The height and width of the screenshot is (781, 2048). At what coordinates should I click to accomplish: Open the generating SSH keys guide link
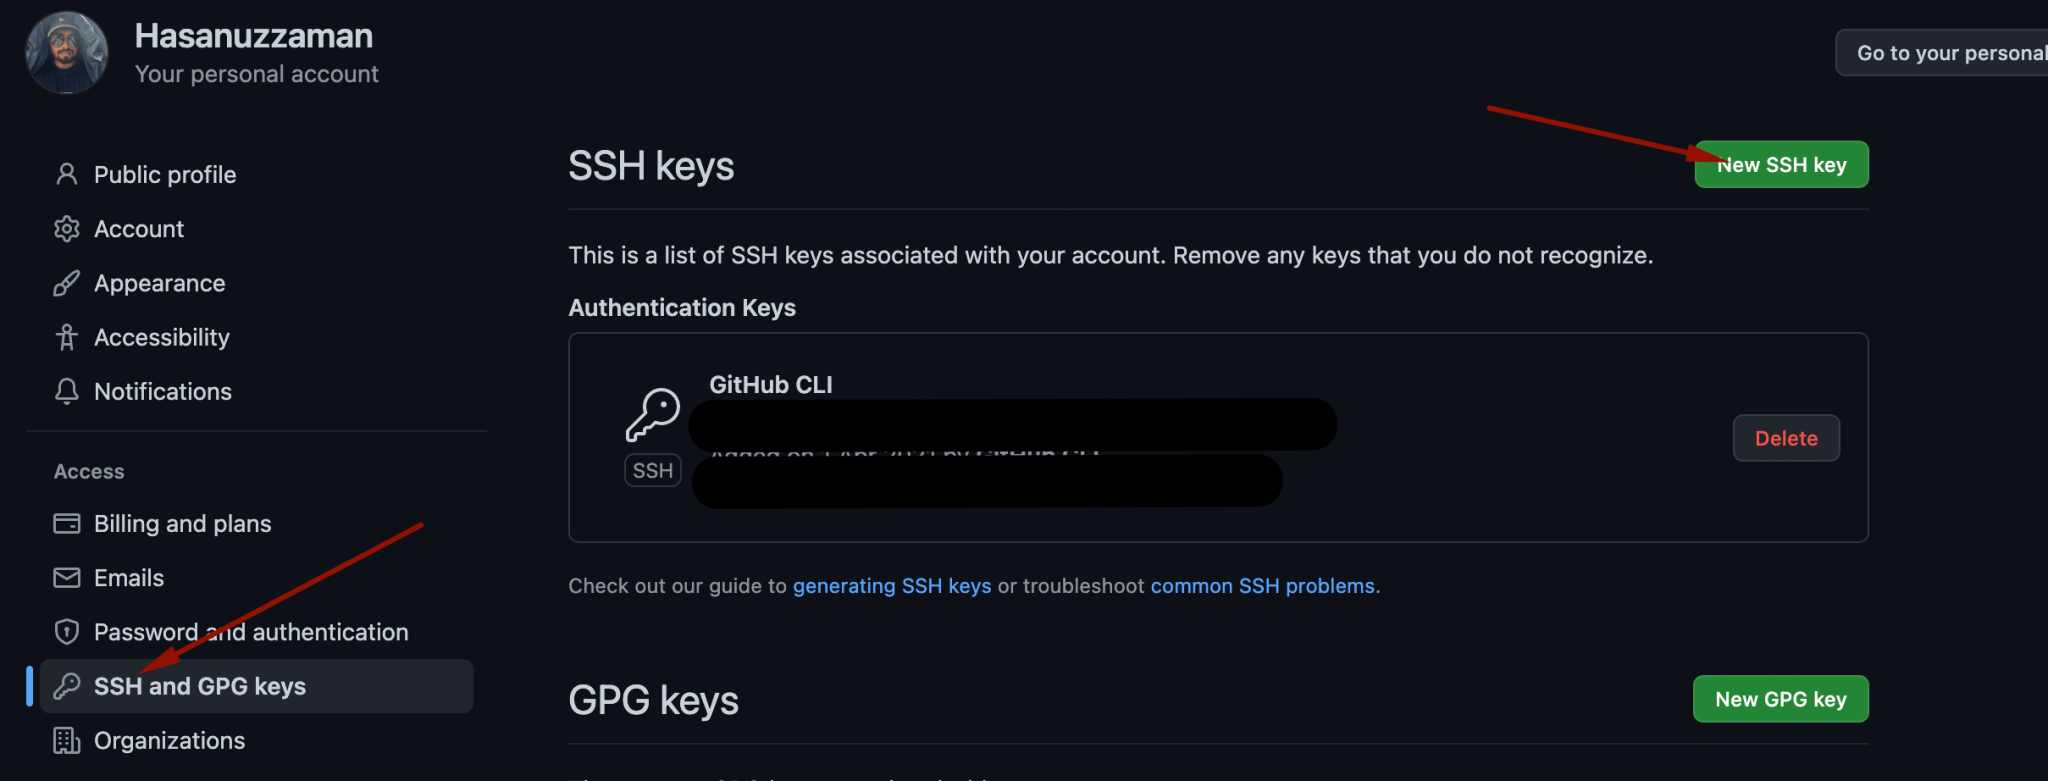click(892, 586)
